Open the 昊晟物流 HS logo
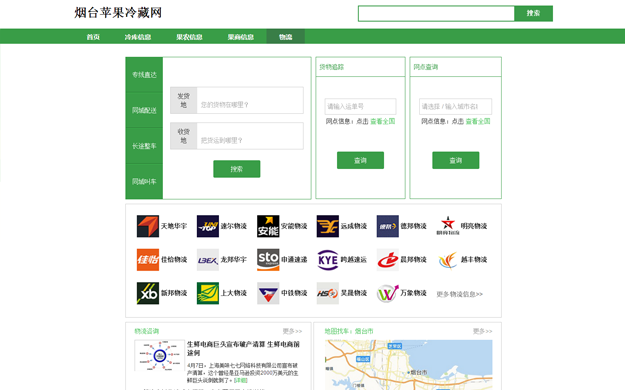625x390 pixels. point(328,293)
